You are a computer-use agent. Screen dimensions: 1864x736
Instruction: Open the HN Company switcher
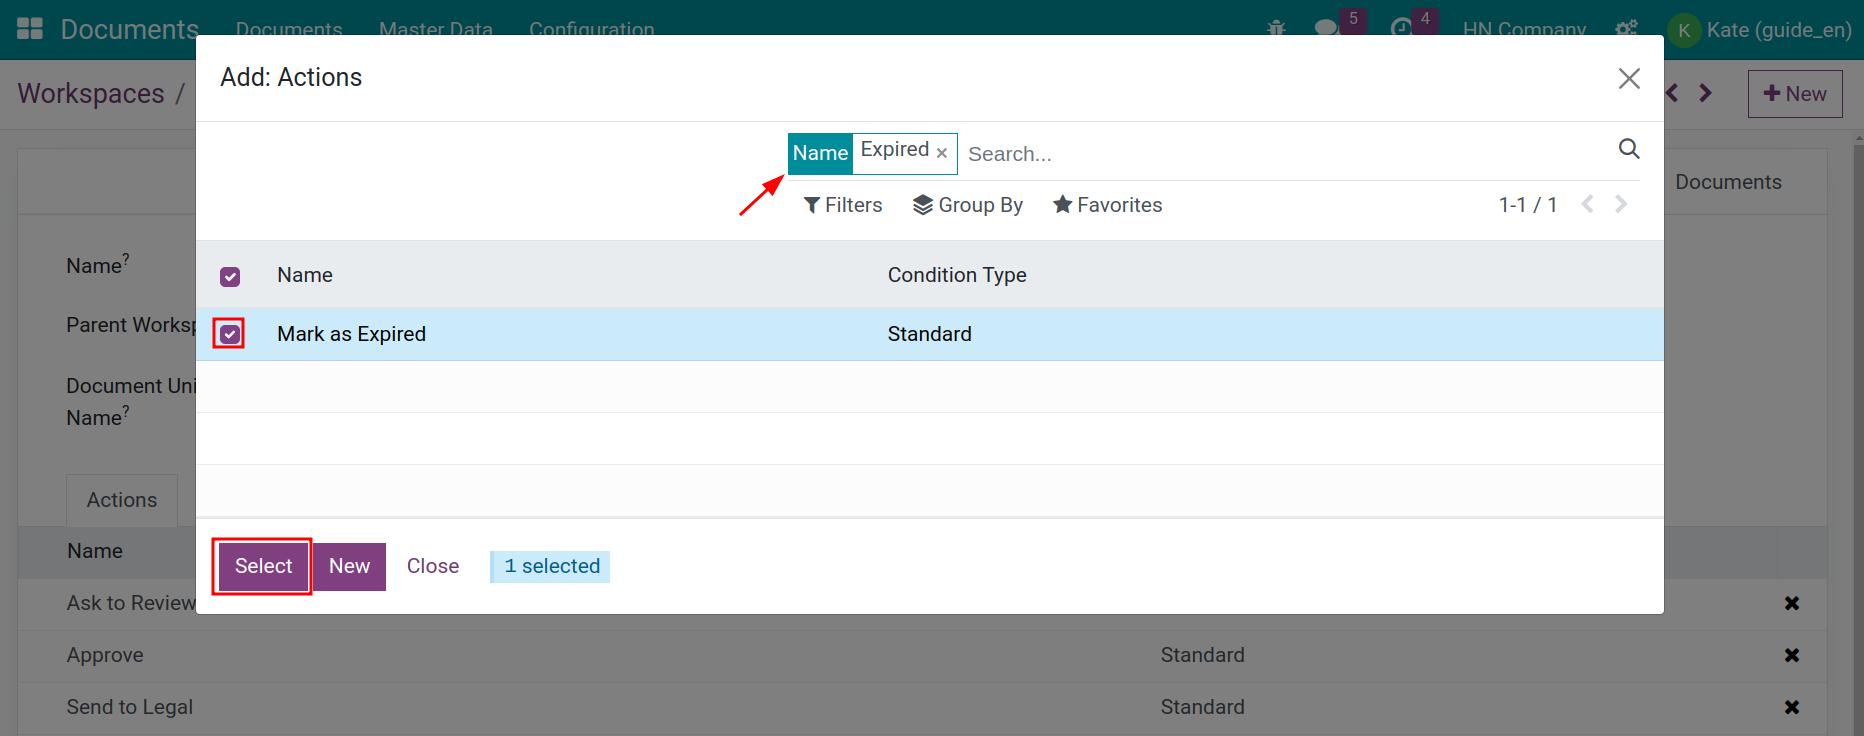pyautogui.click(x=1524, y=30)
